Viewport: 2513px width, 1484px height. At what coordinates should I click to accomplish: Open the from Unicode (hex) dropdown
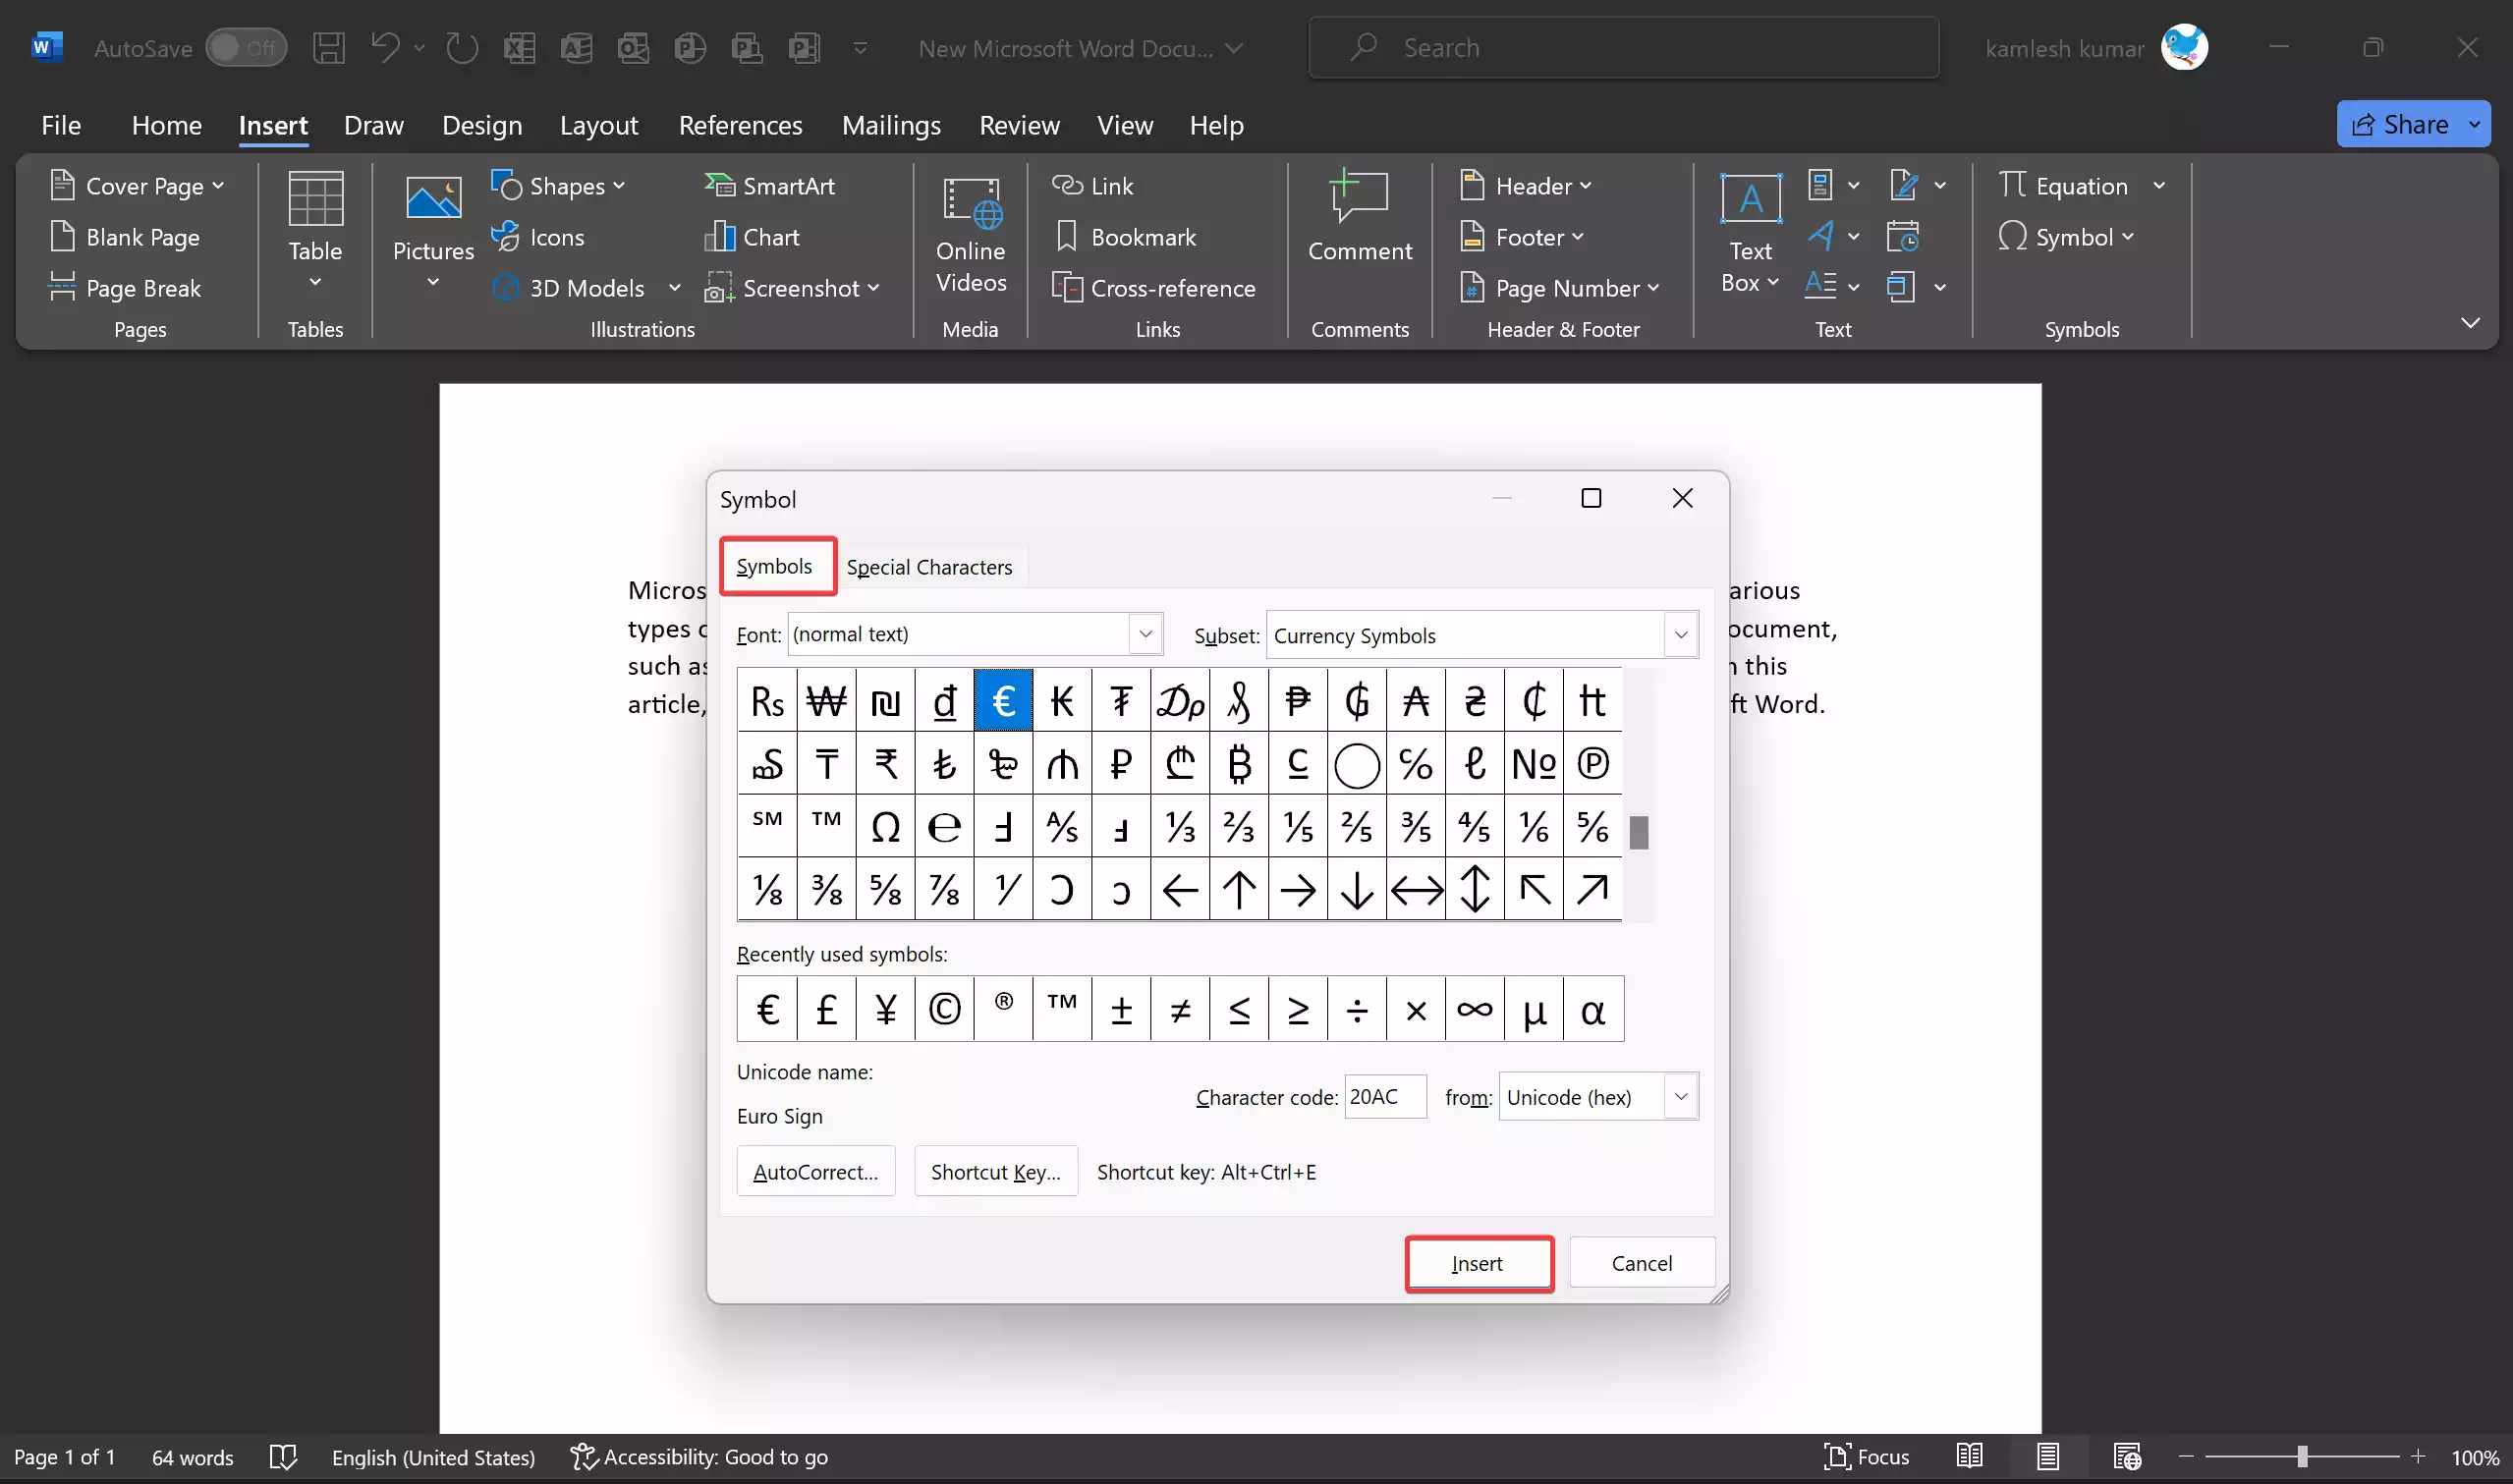click(1680, 1096)
